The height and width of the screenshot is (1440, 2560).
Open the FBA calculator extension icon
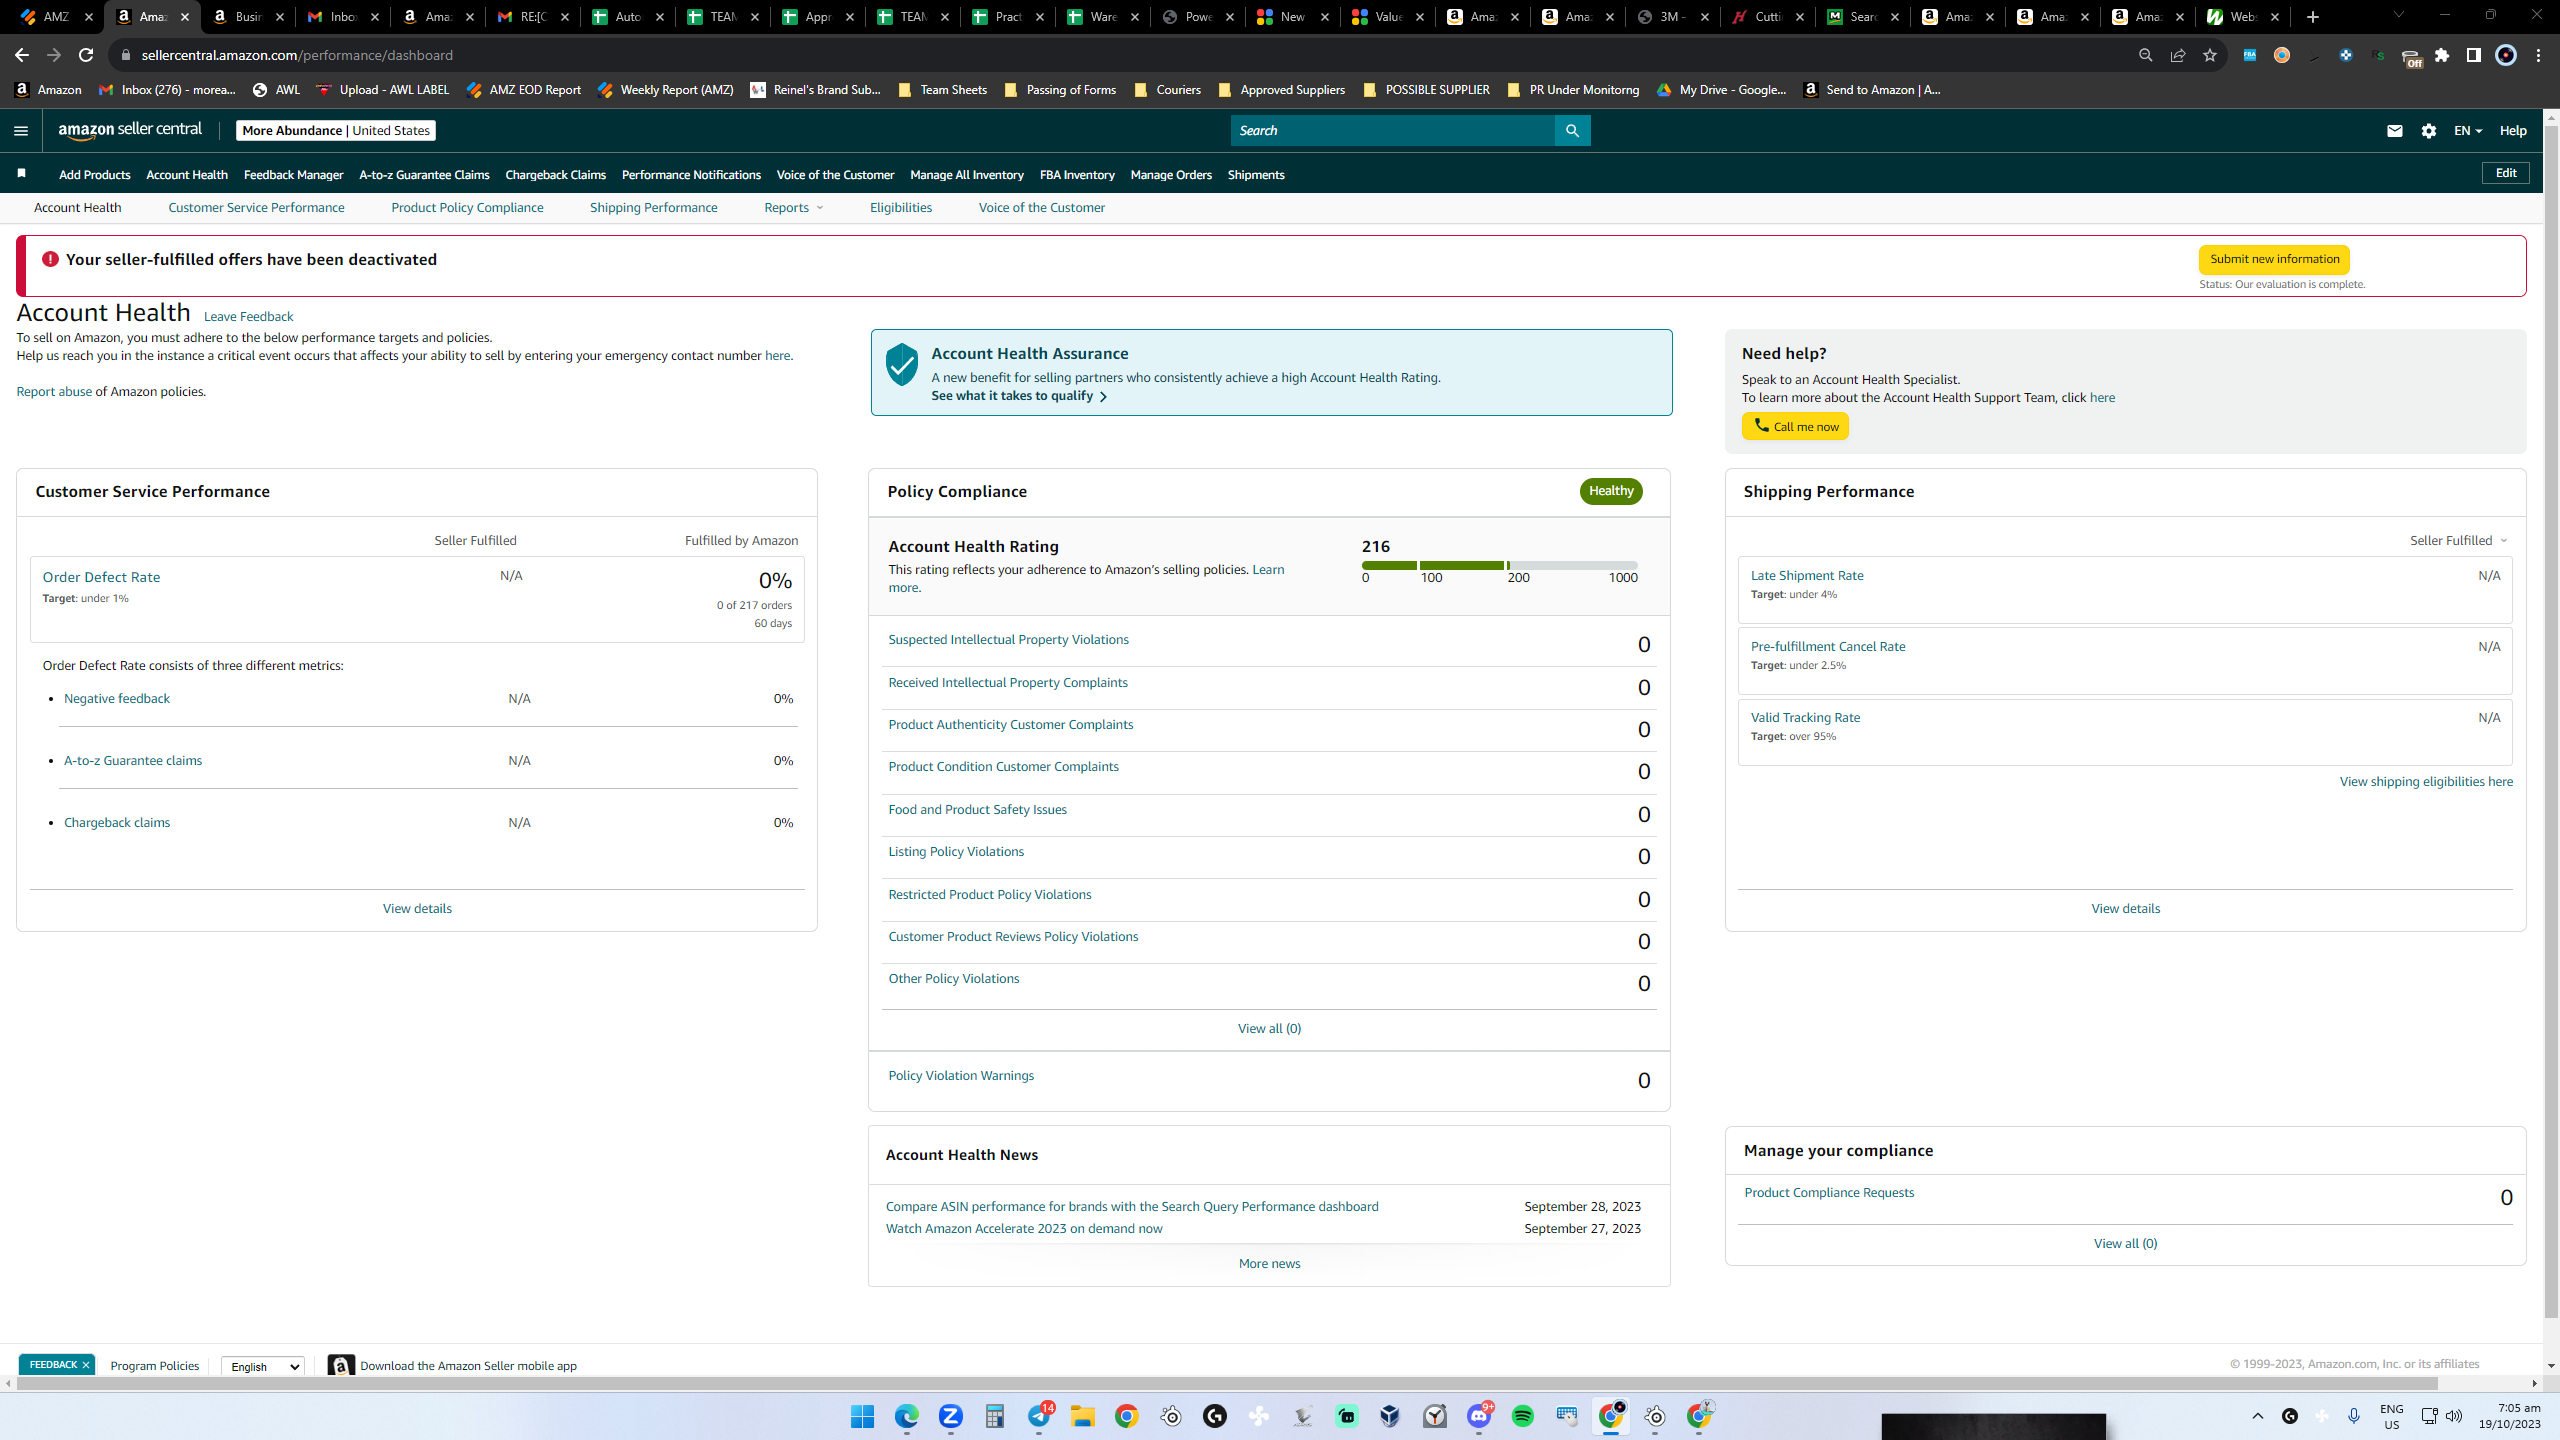(2250, 55)
